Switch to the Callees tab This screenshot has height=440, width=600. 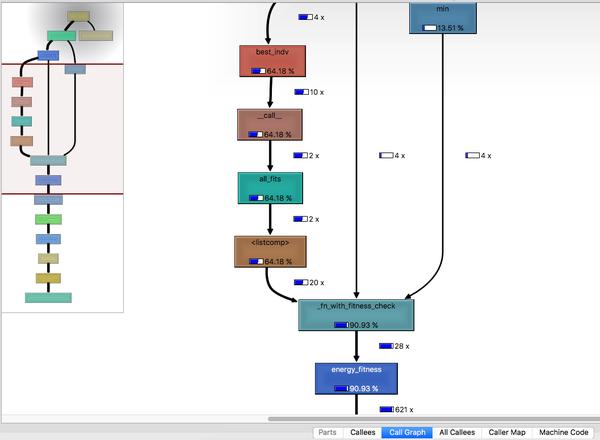(x=362, y=432)
